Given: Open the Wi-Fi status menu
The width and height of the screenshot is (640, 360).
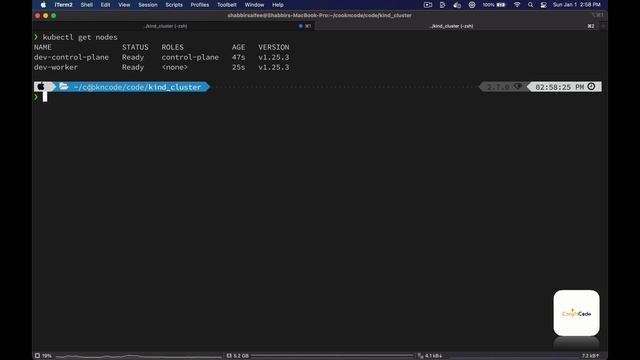Looking at the screenshot, I should 517,5.
